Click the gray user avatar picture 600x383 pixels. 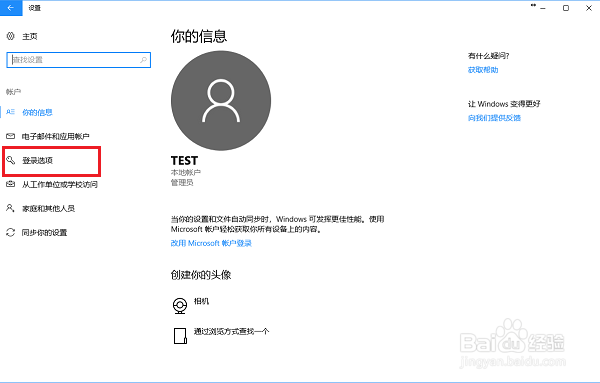[x=221, y=101]
